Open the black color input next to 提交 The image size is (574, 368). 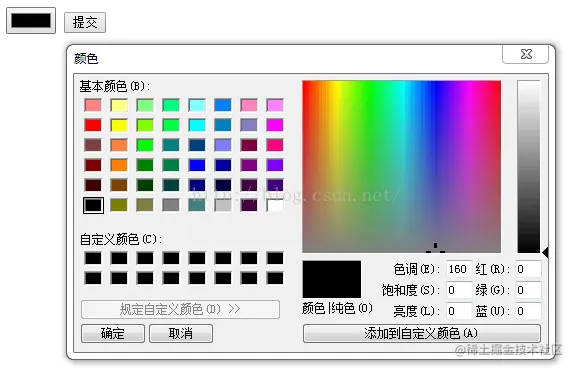click(x=31, y=21)
